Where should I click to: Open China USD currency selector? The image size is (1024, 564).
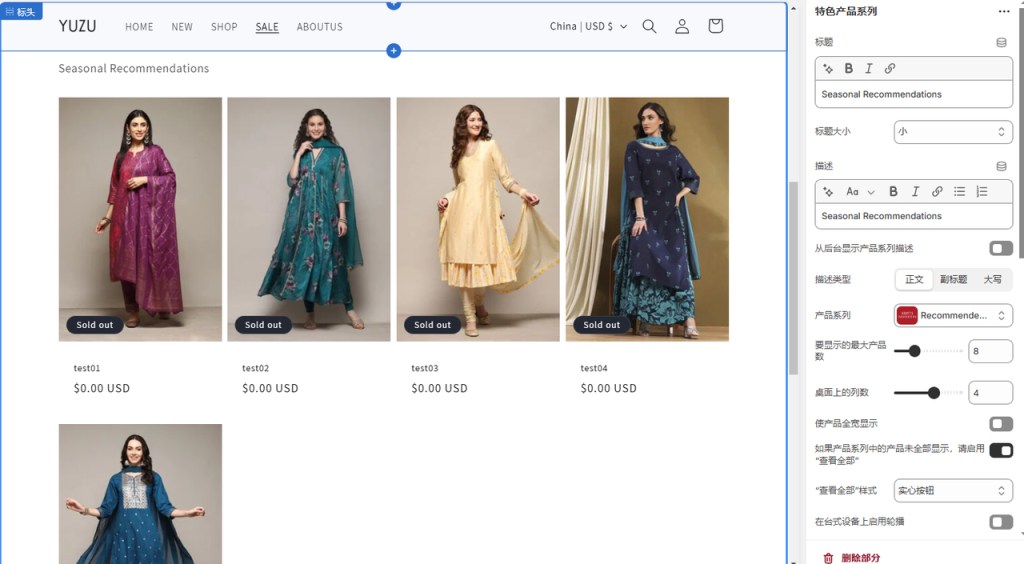[588, 26]
